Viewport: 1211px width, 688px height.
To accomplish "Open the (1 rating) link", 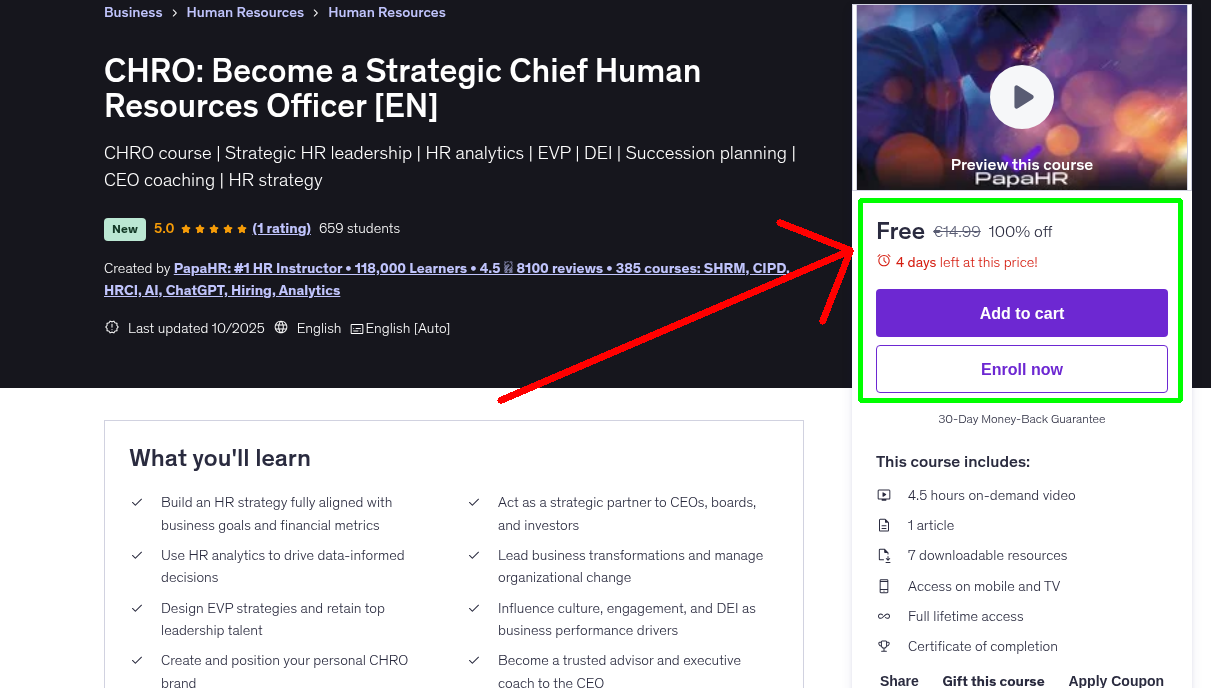I will point(281,228).
